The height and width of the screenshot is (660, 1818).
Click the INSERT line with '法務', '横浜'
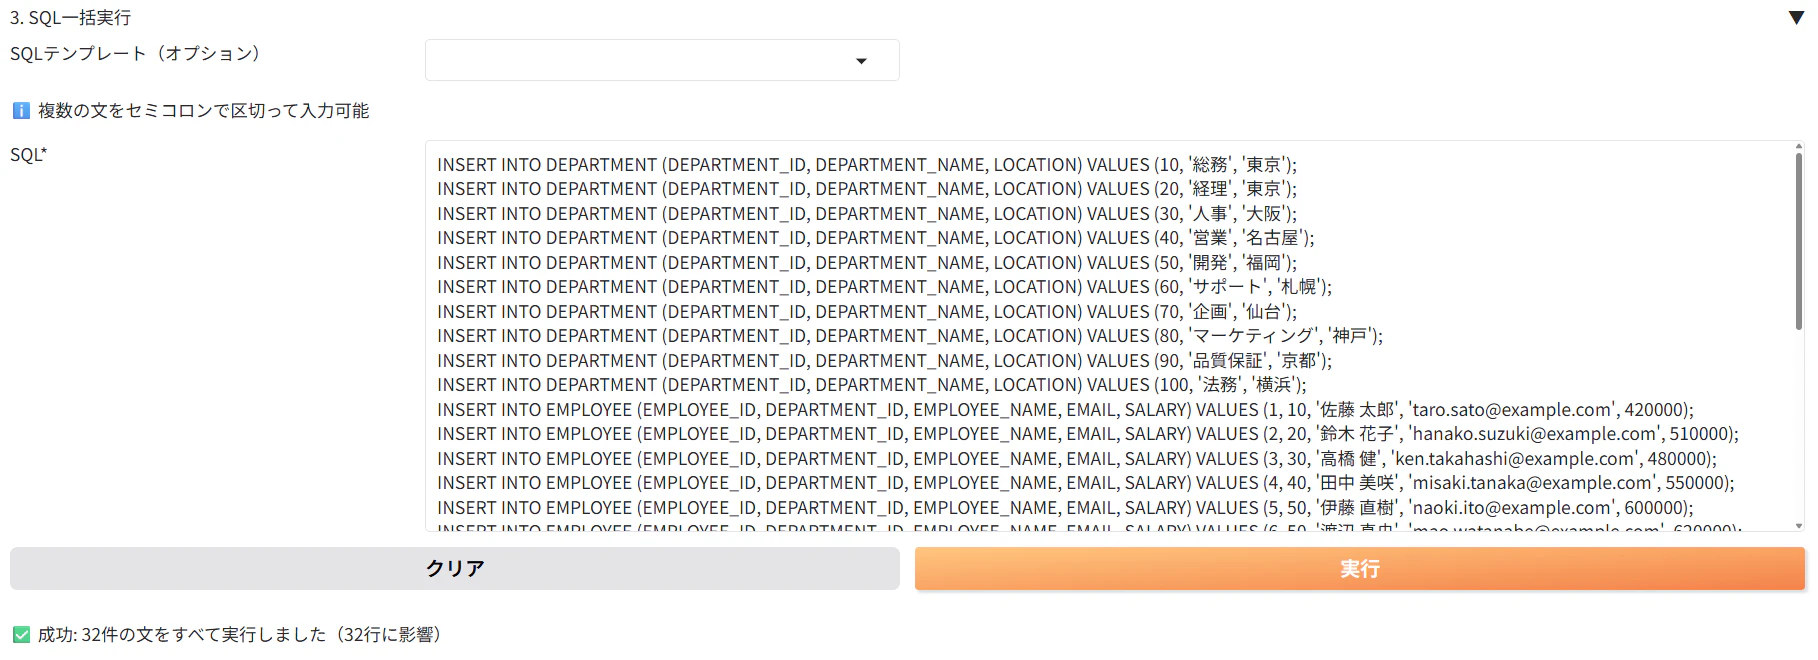[x=872, y=385]
